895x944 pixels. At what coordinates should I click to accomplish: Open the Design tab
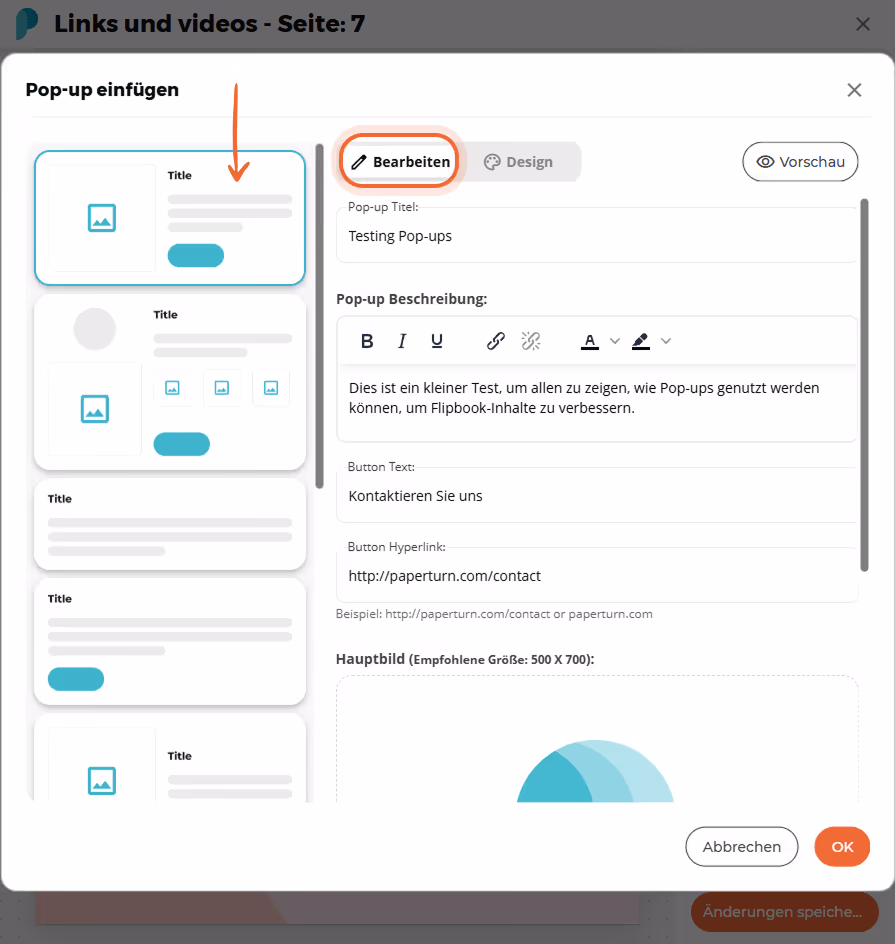point(519,162)
